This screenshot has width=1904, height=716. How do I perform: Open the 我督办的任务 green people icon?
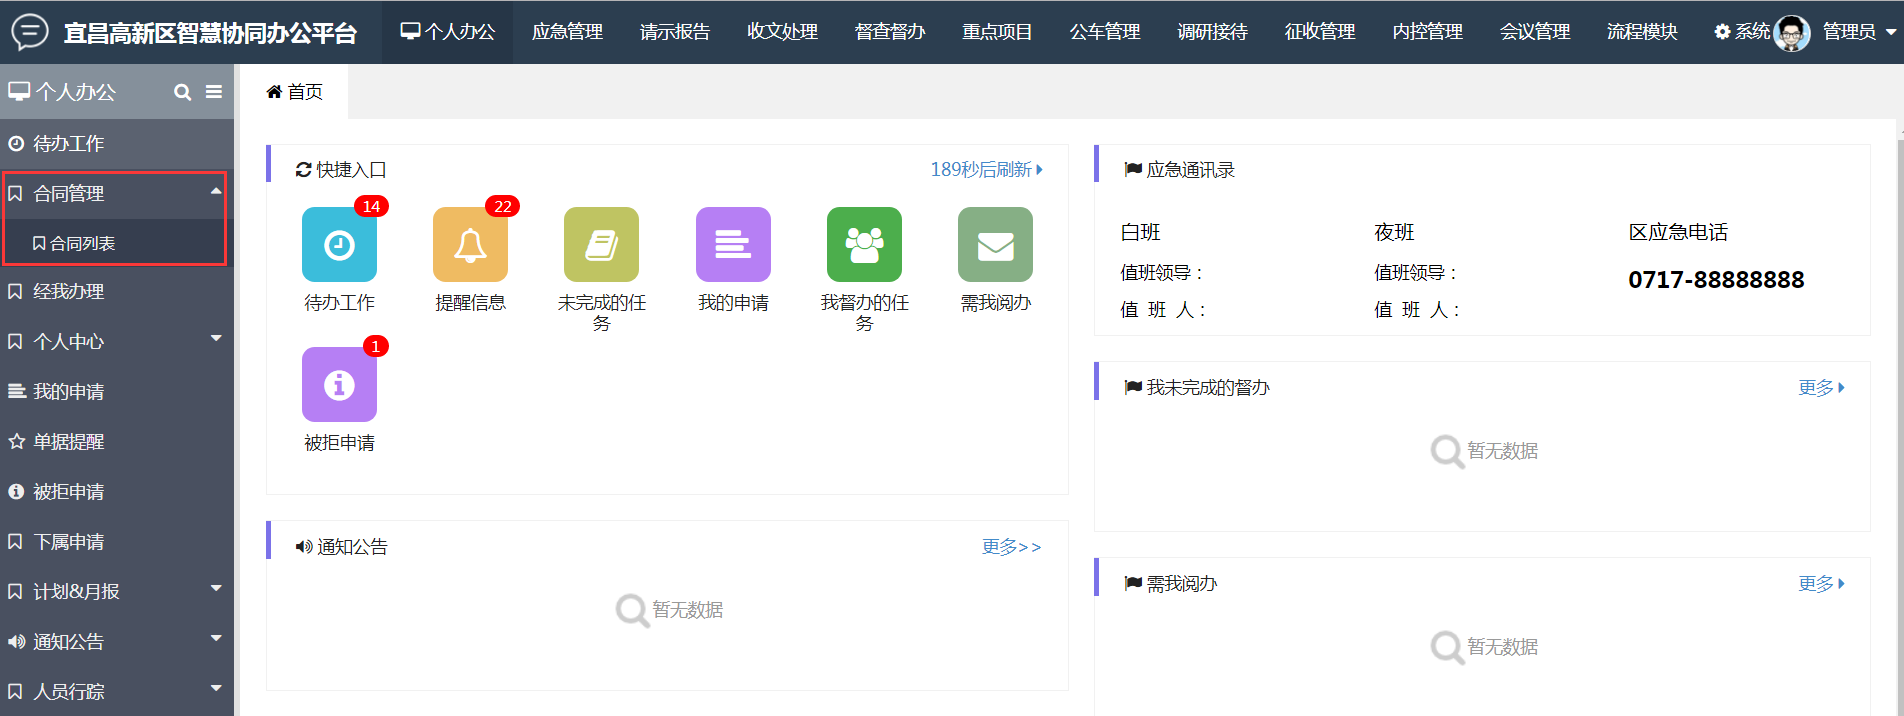864,244
